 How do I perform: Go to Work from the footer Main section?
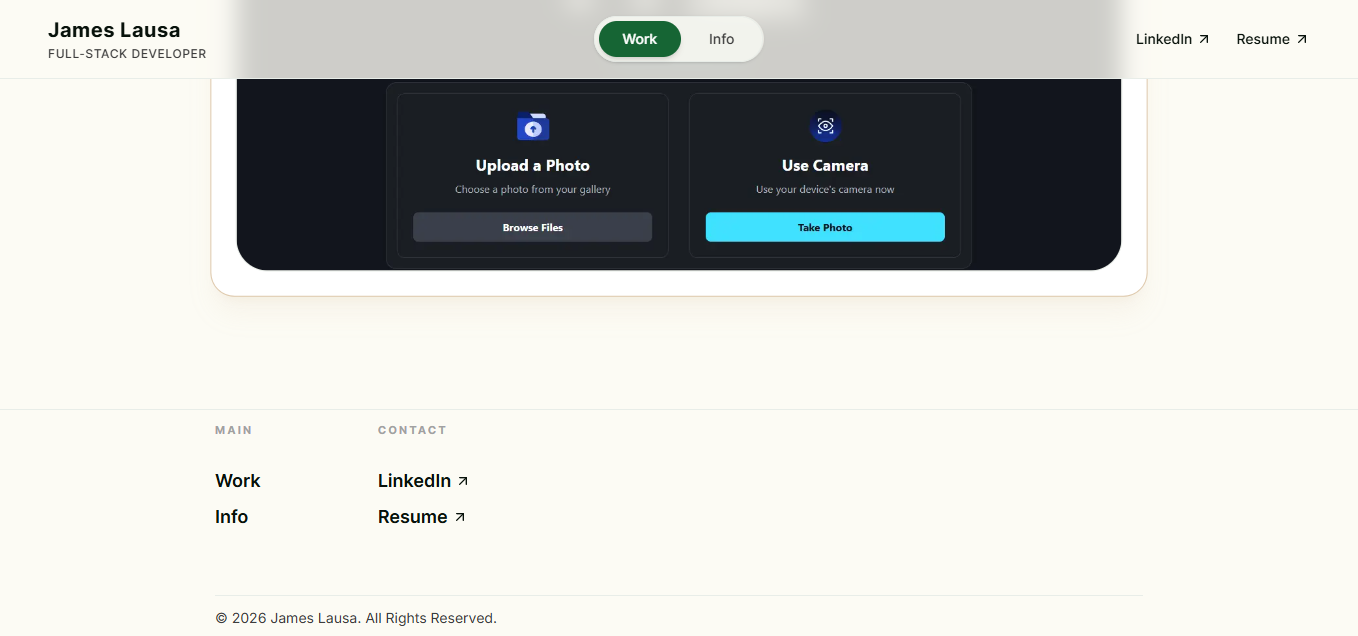237,481
